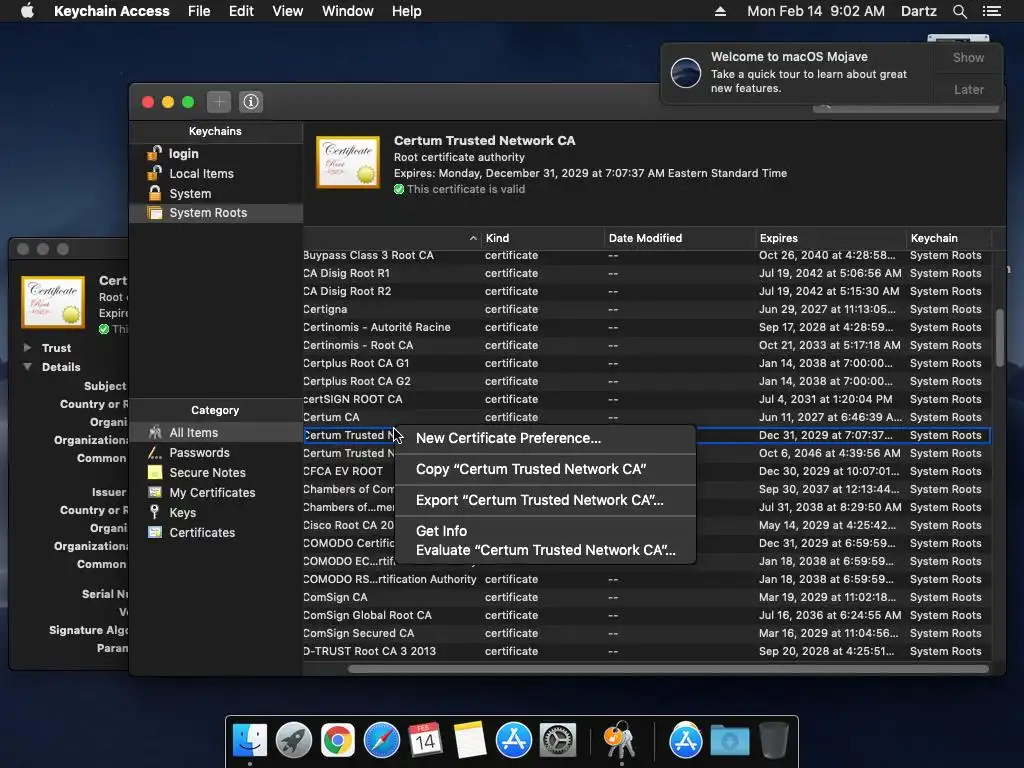The image size is (1024, 768).
Task: Sort by the Kind column header
Action: [542, 238]
